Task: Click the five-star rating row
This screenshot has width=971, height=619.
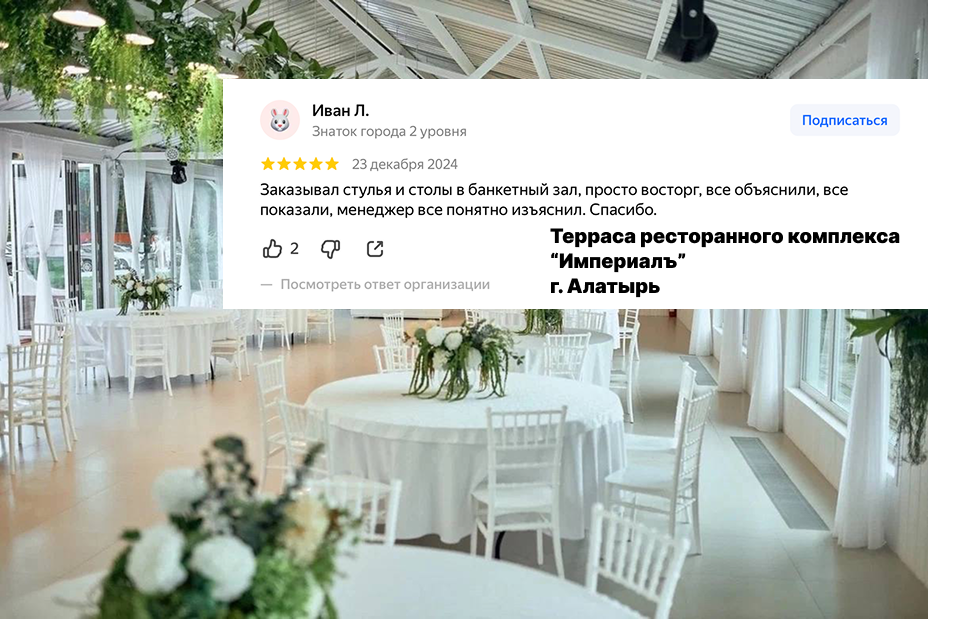Action: (x=300, y=164)
